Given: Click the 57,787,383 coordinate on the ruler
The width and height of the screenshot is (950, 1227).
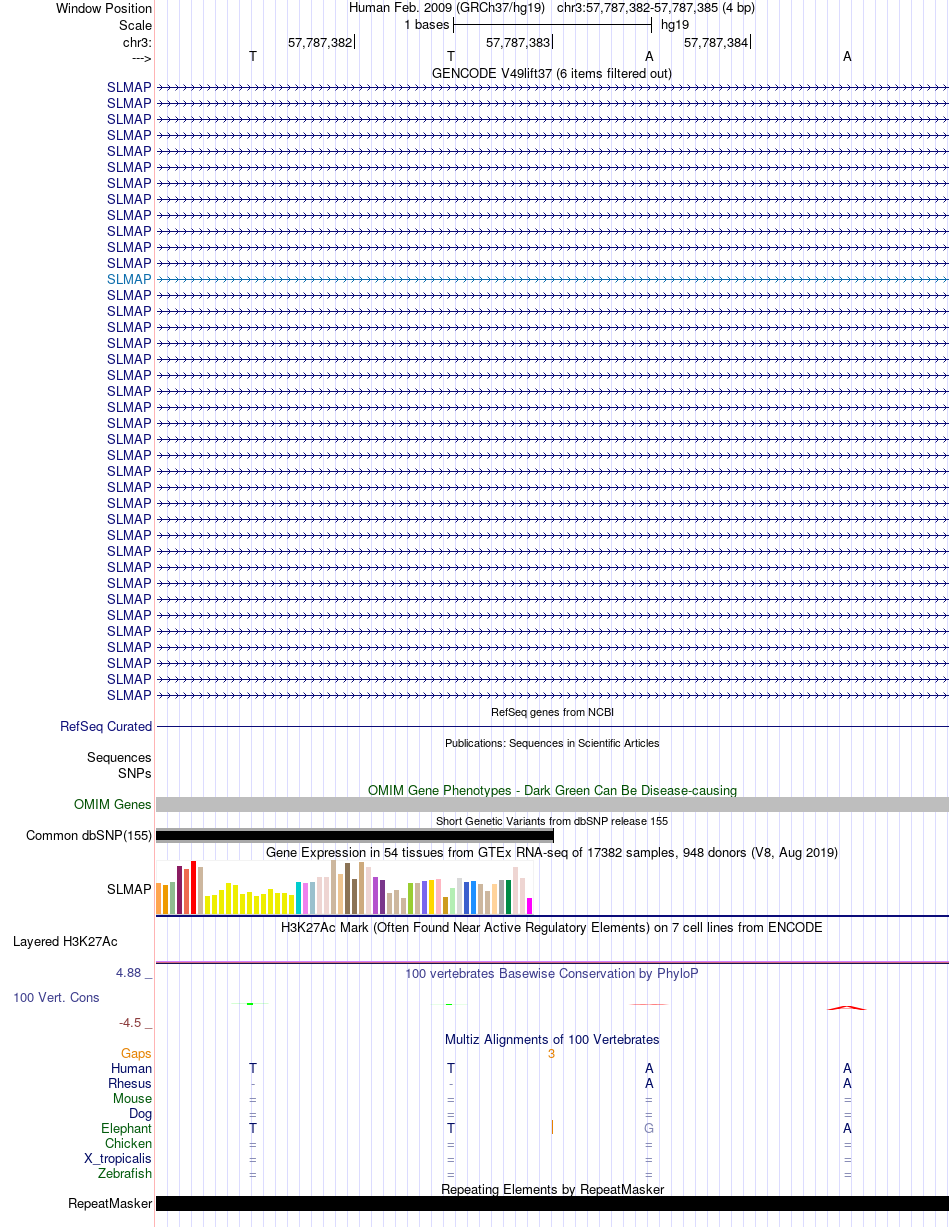Looking at the screenshot, I should click(x=518, y=43).
